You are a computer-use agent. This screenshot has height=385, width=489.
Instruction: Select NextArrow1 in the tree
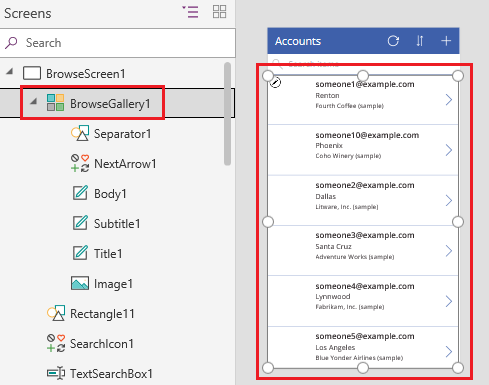pyautogui.click(x=114, y=164)
